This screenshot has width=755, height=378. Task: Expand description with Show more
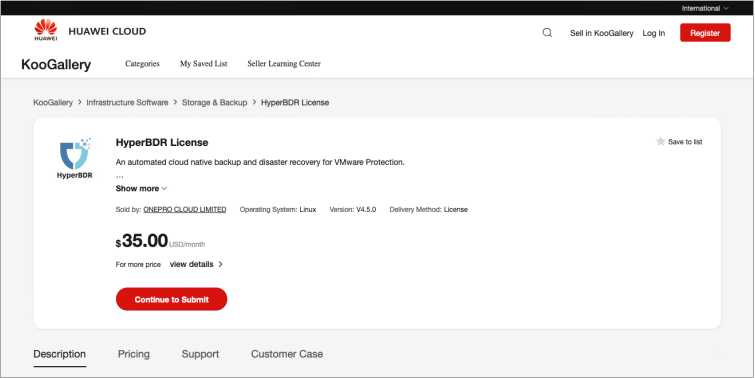point(141,188)
